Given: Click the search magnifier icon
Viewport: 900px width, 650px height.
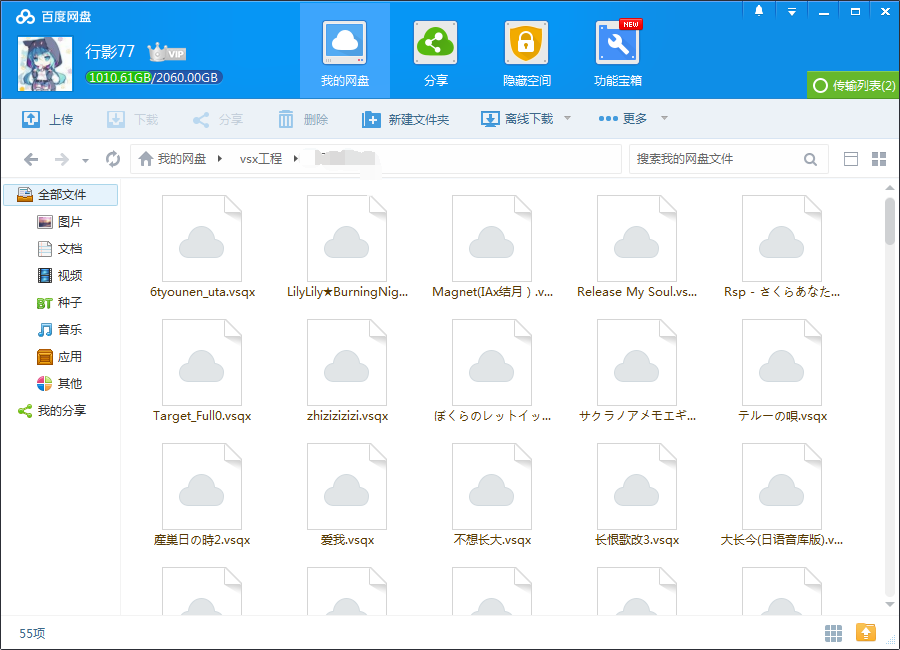Looking at the screenshot, I should [810, 159].
